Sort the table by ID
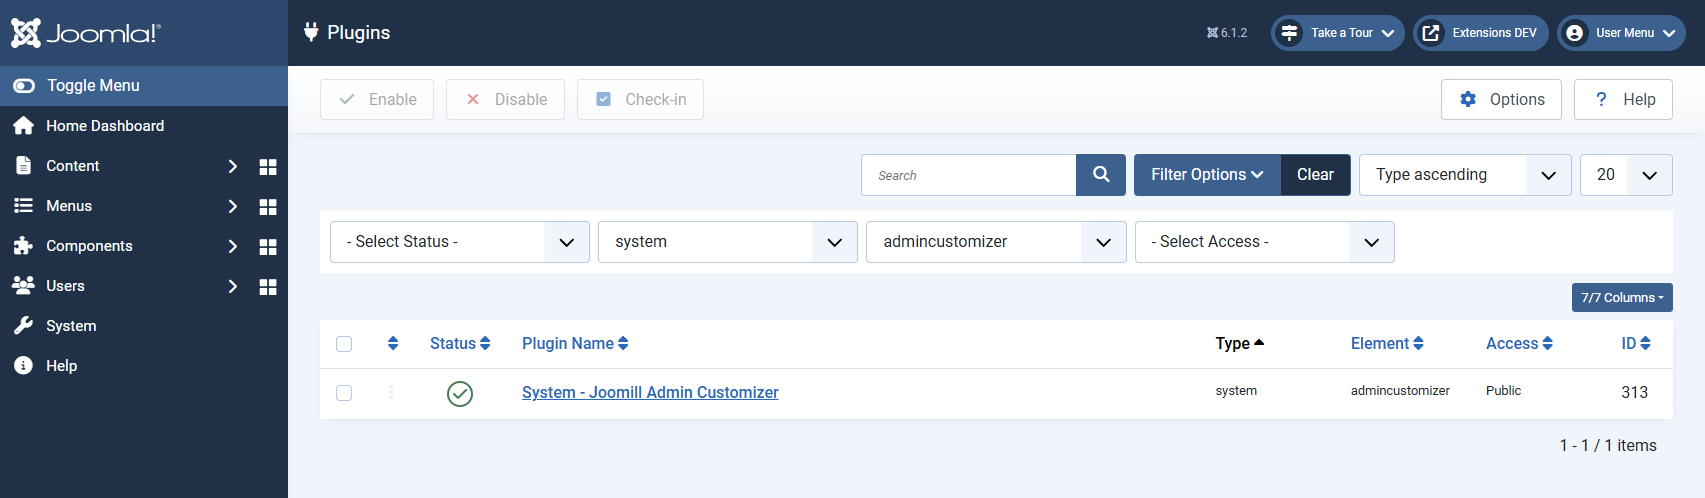The width and height of the screenshot is (1705, 498). 1636,344
